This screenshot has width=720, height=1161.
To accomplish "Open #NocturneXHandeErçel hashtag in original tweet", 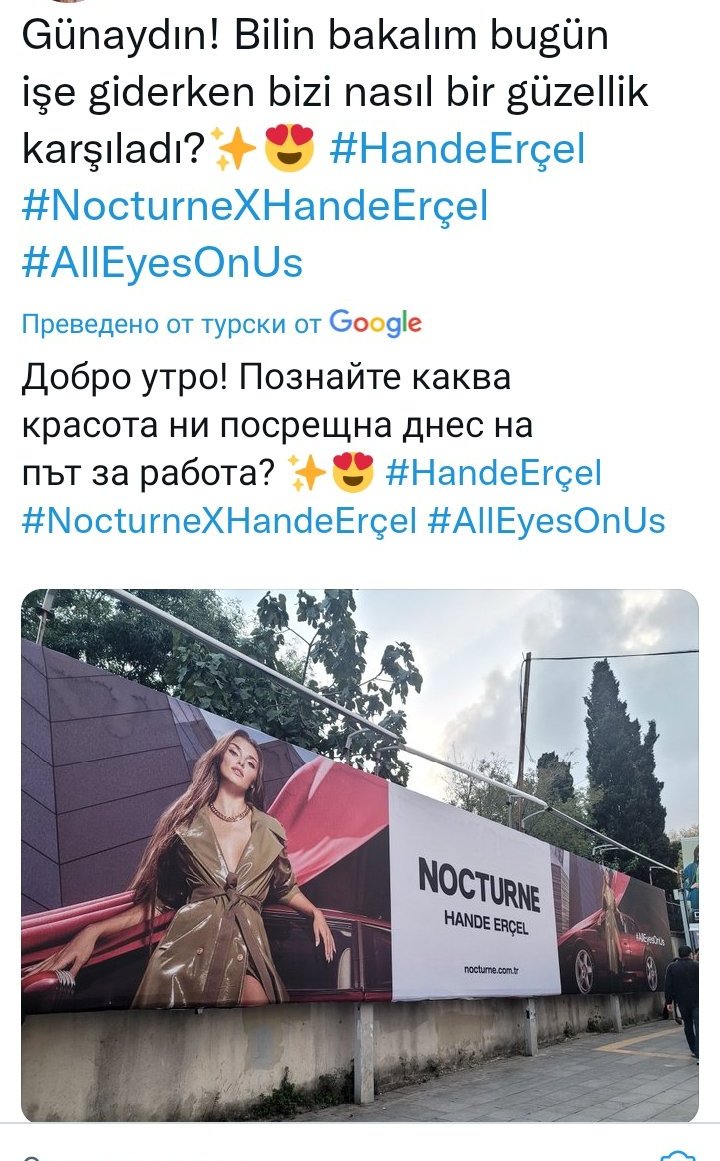I will [255, 206].
